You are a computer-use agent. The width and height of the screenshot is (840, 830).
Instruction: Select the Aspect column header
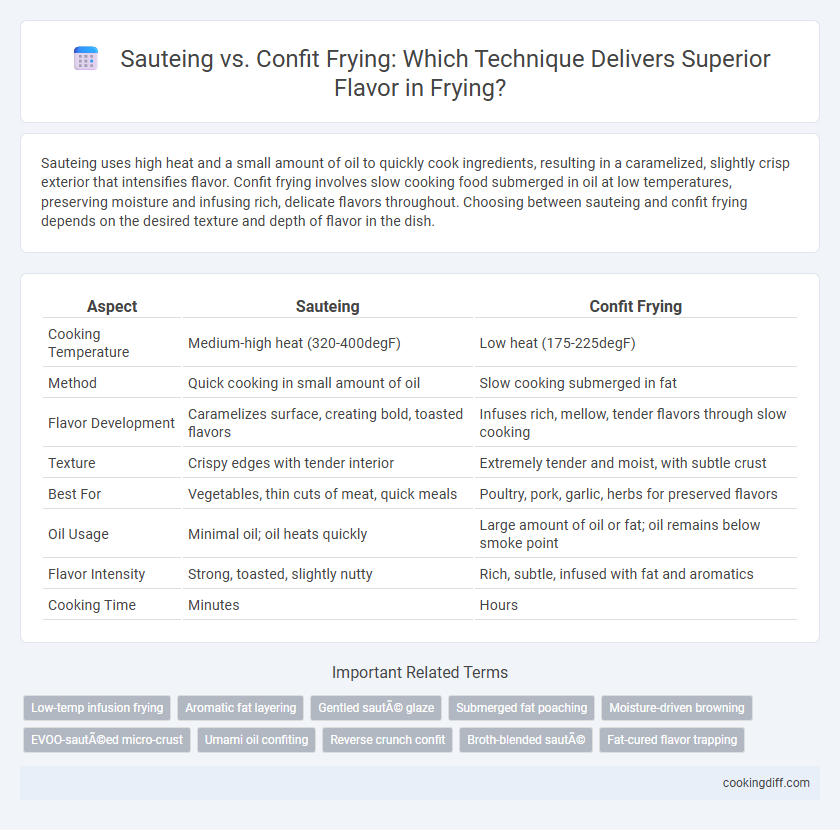click(112, 306)
